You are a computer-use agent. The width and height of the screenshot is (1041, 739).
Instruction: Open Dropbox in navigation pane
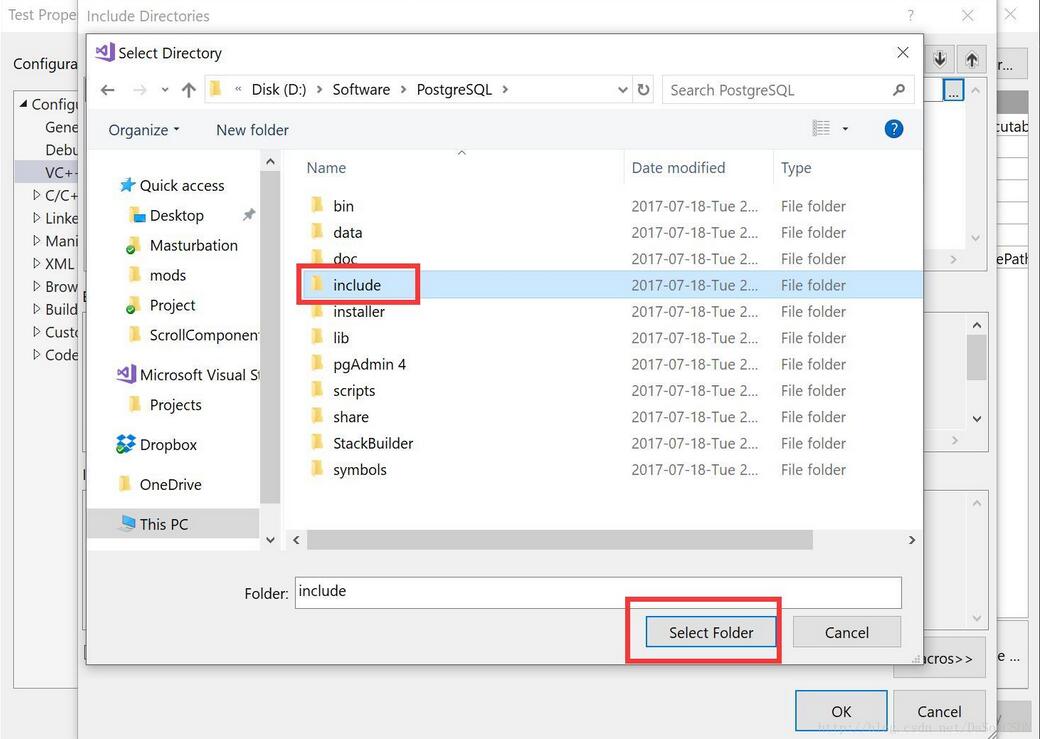point(167,445)
